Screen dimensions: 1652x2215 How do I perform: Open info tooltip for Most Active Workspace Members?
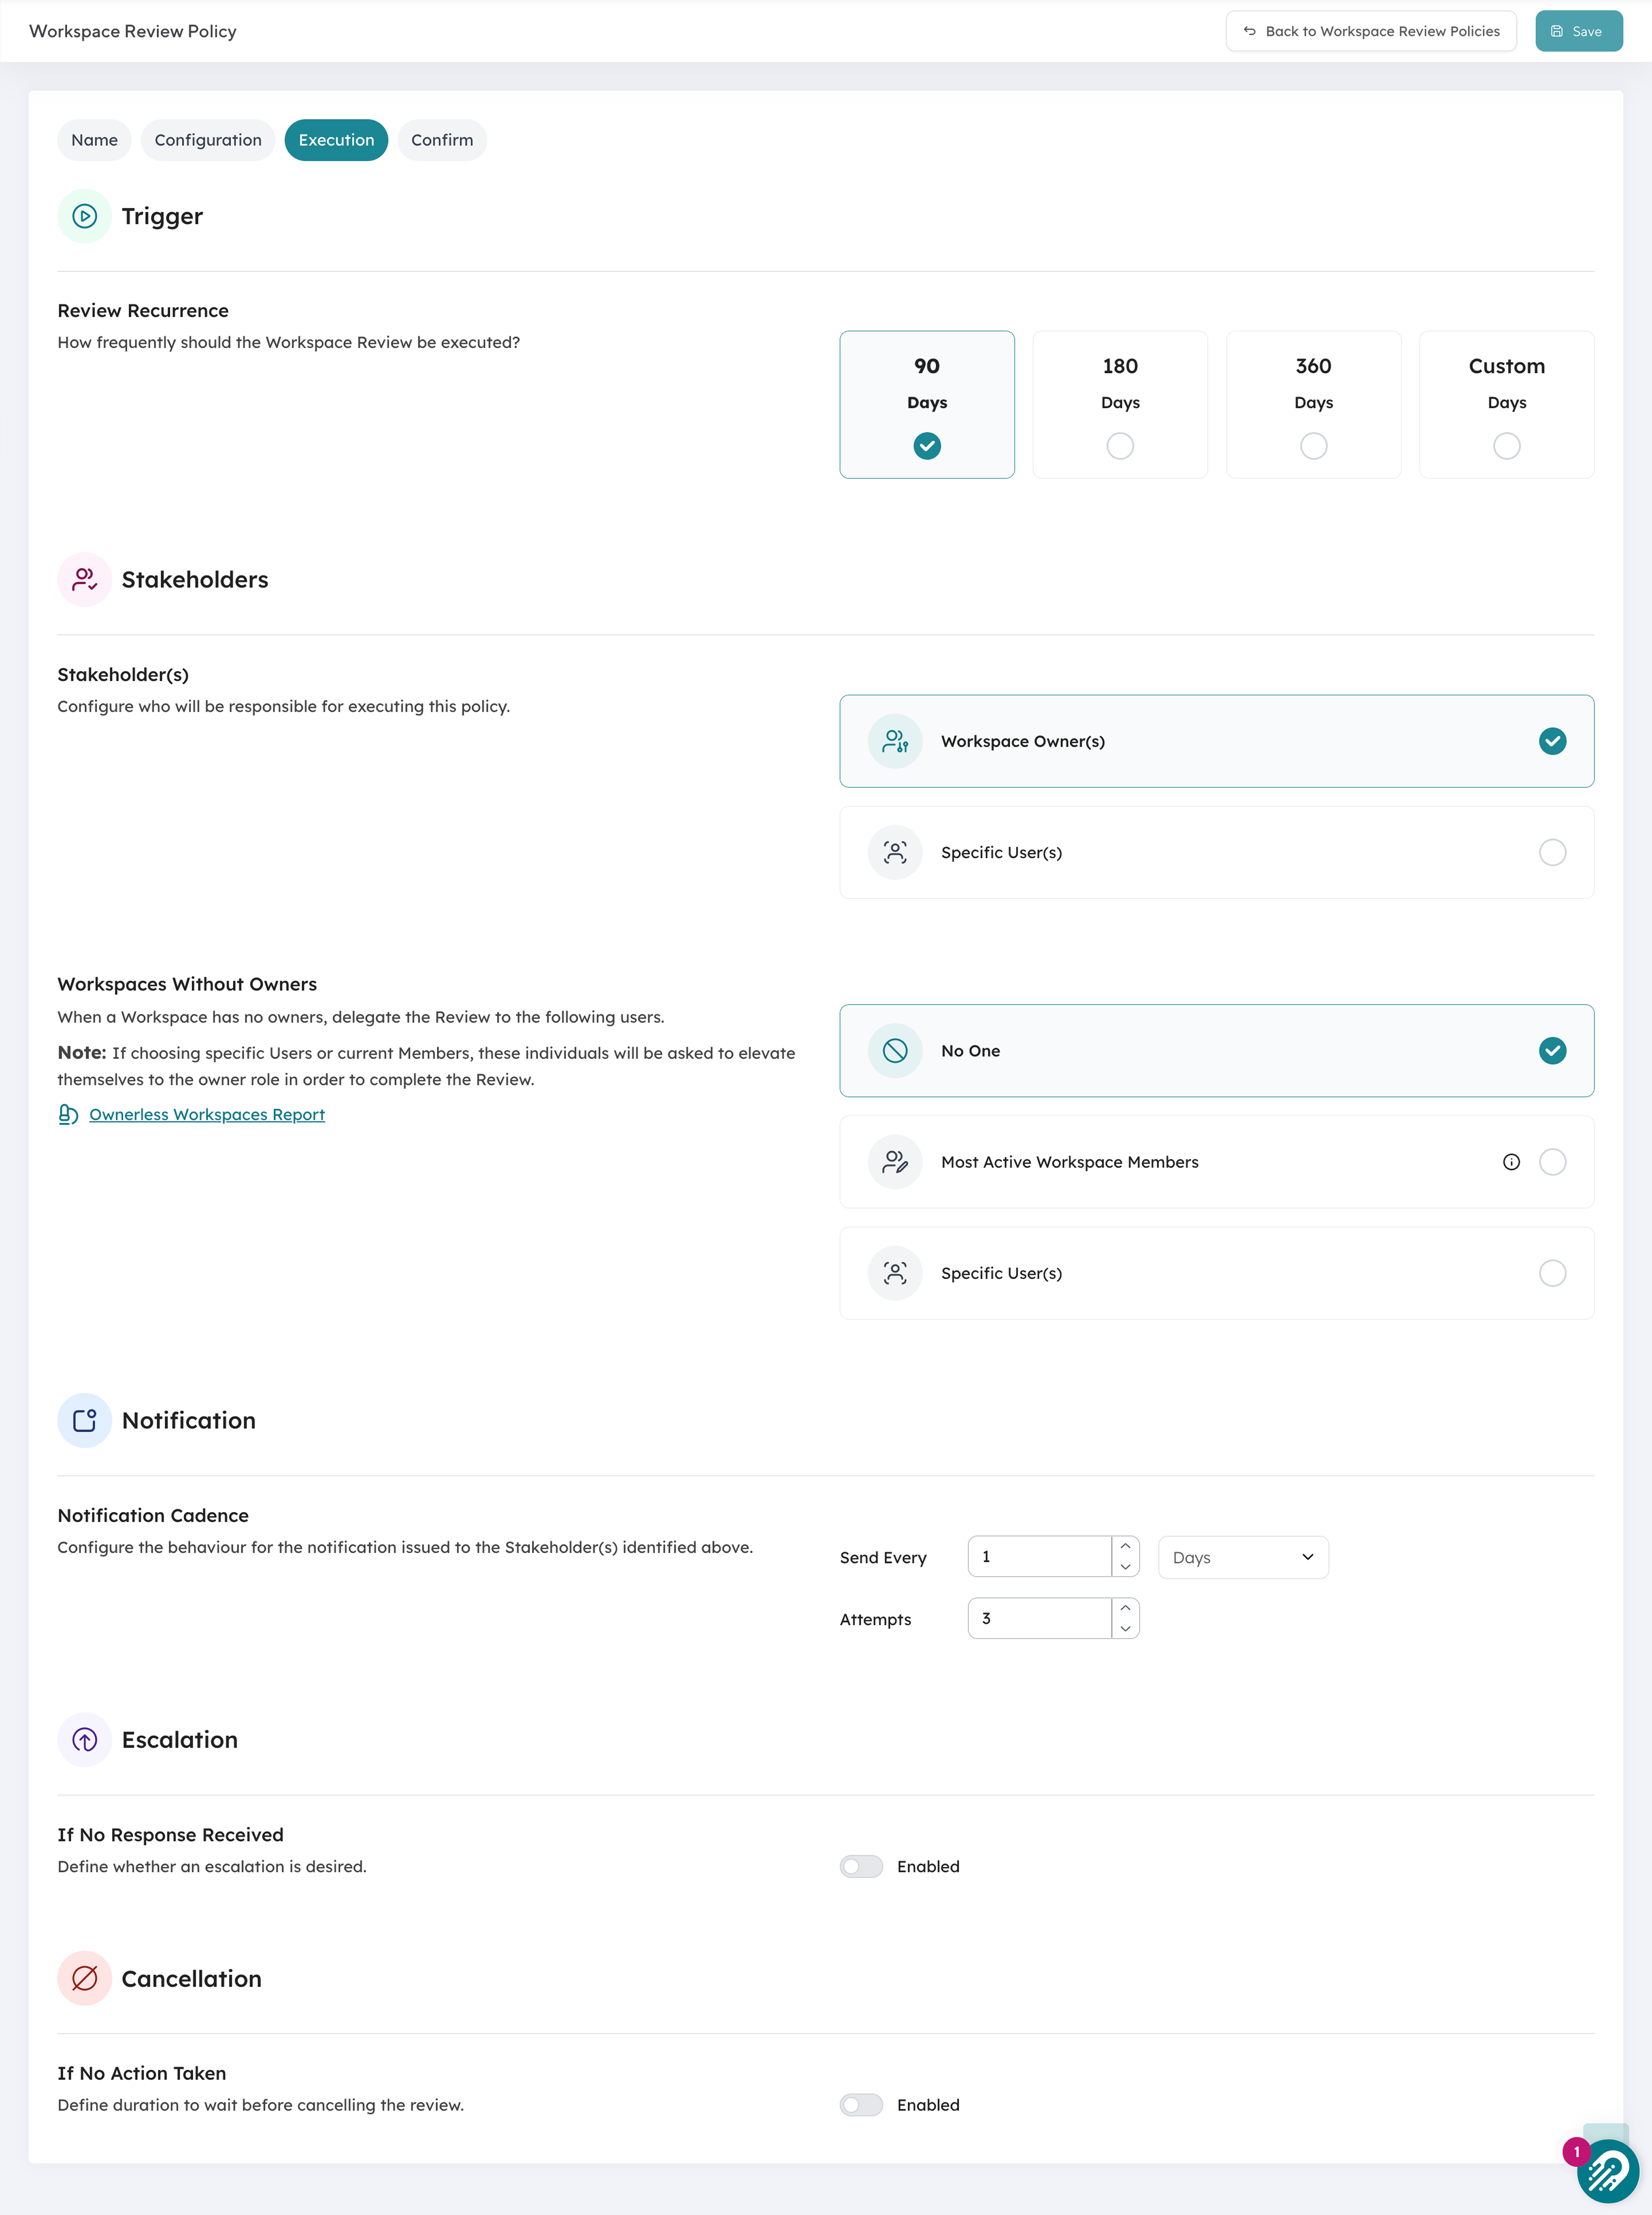click(1511, 1162)
